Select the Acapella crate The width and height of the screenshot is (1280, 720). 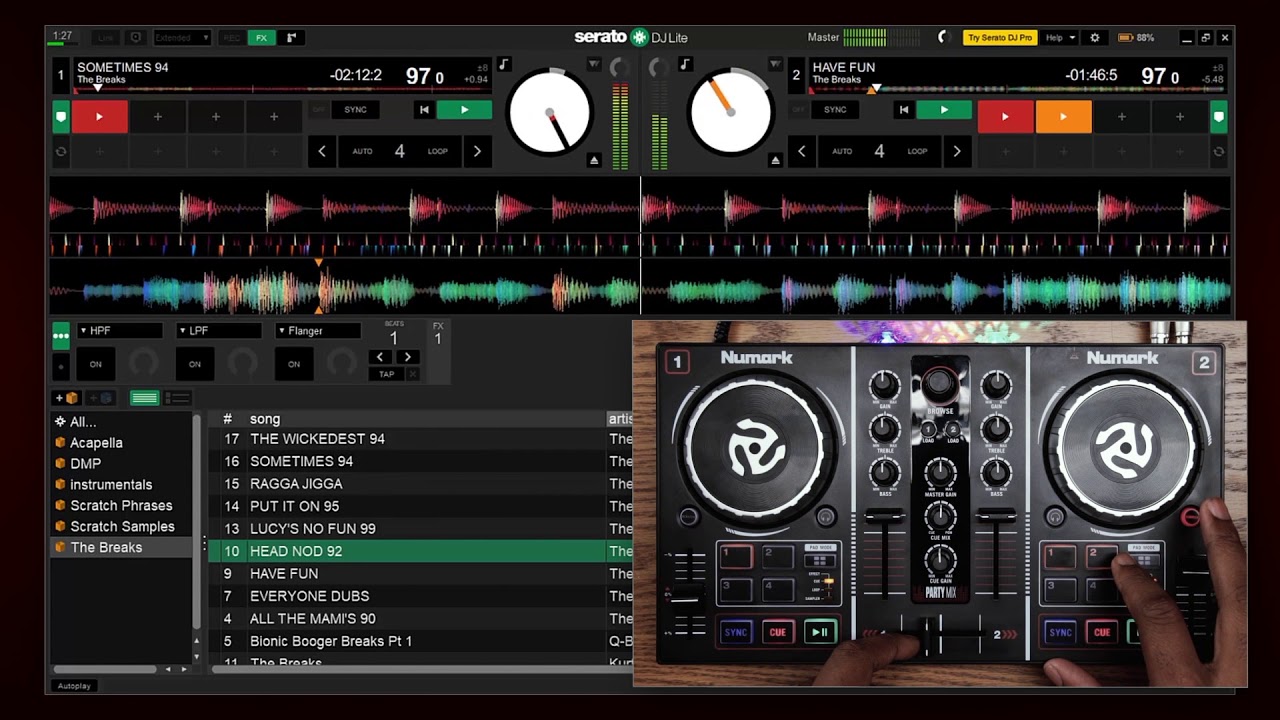click(97, 443)
